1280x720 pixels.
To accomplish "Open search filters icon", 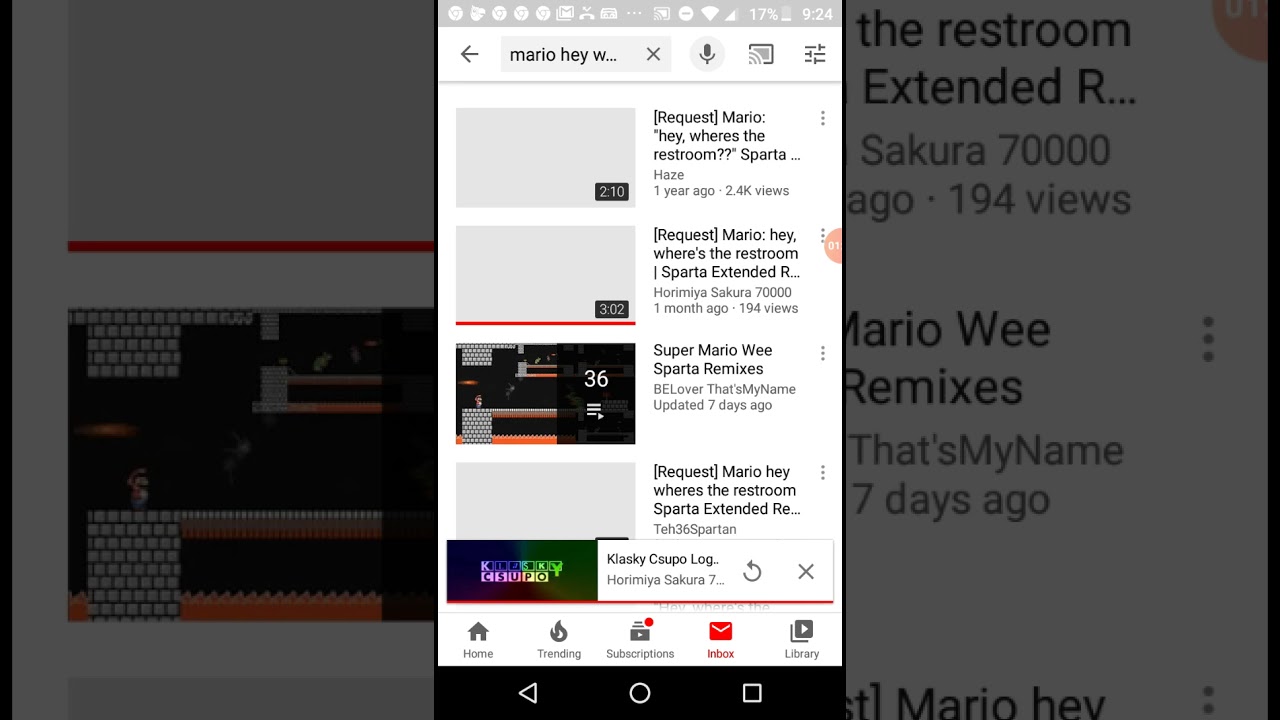I will coord(815,55).
